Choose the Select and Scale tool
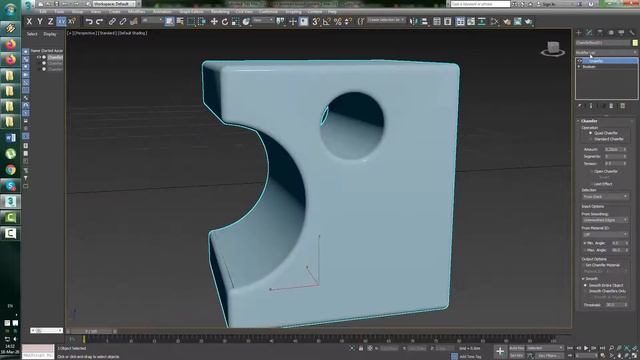 (235, 22)
